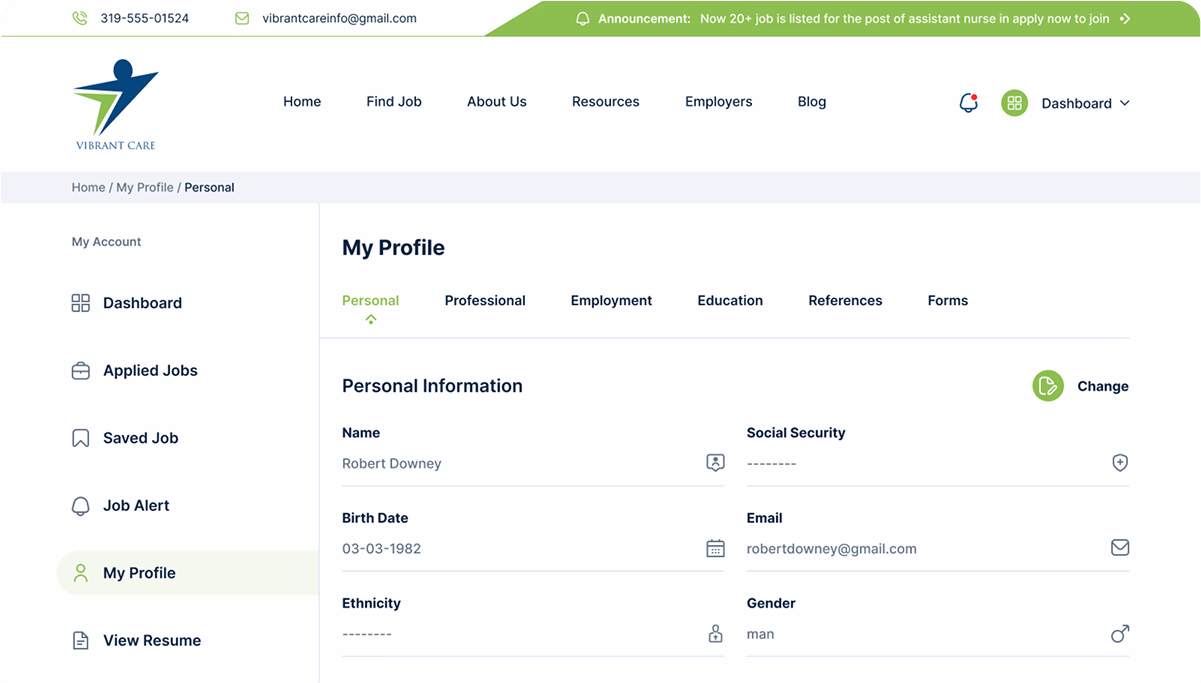Open View Resume from the sidebar
1201x683 pixels.
pos(151,640)
